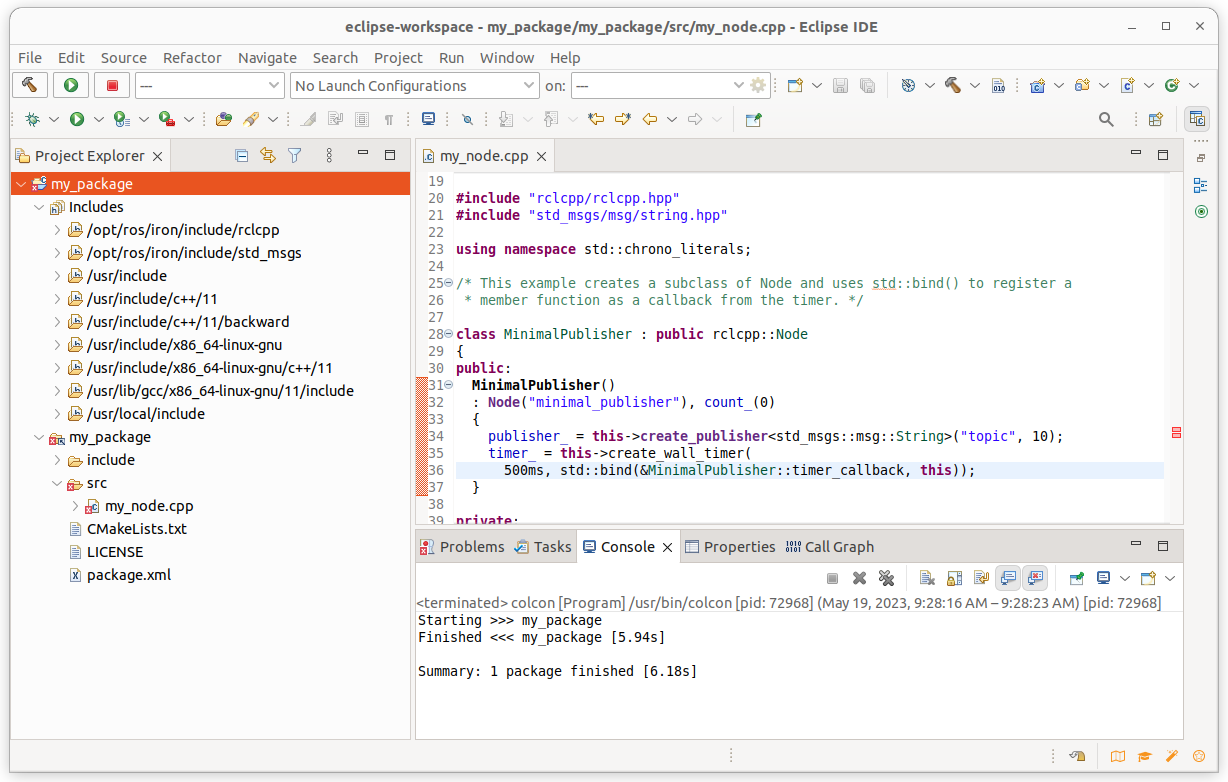Click Collapse All in Project Explorer
This screenshot has width=1228, height=782.
242,155
